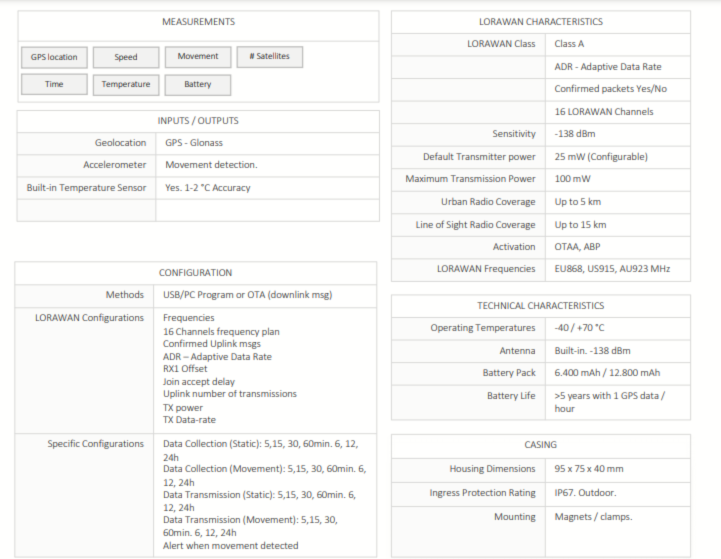
Task: Click 'Alert when movement detected' line
Action: (x=231, y=546)
